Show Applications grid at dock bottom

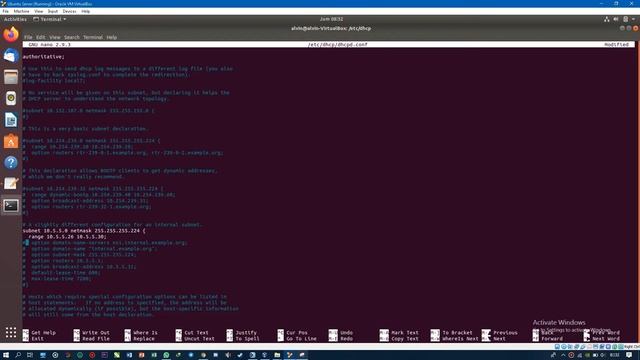(11, 333)
